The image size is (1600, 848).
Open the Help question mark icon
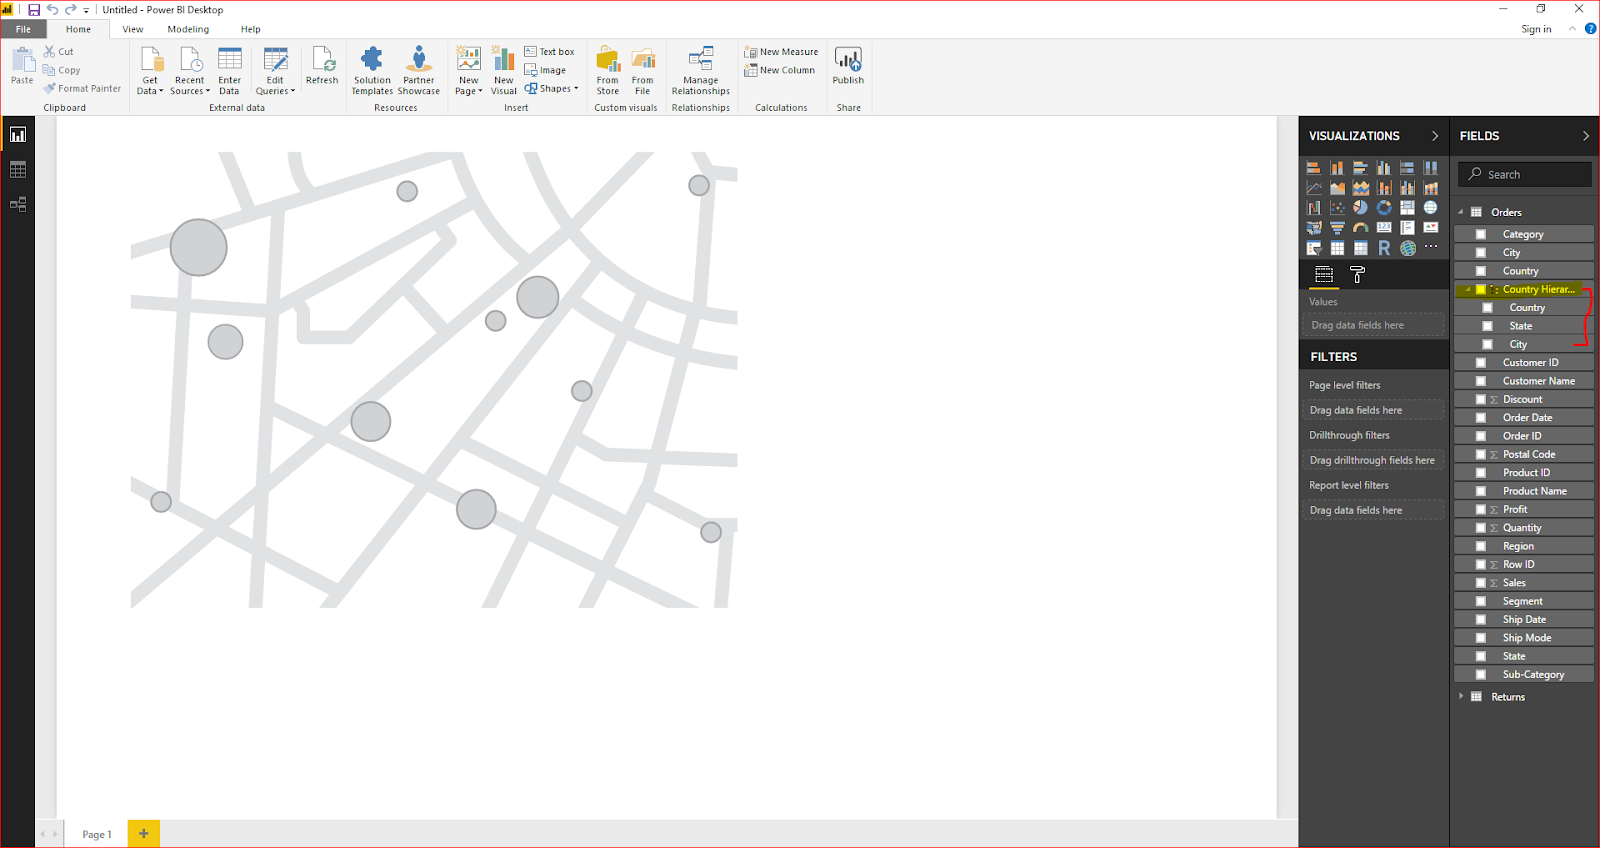[1590, 29]
